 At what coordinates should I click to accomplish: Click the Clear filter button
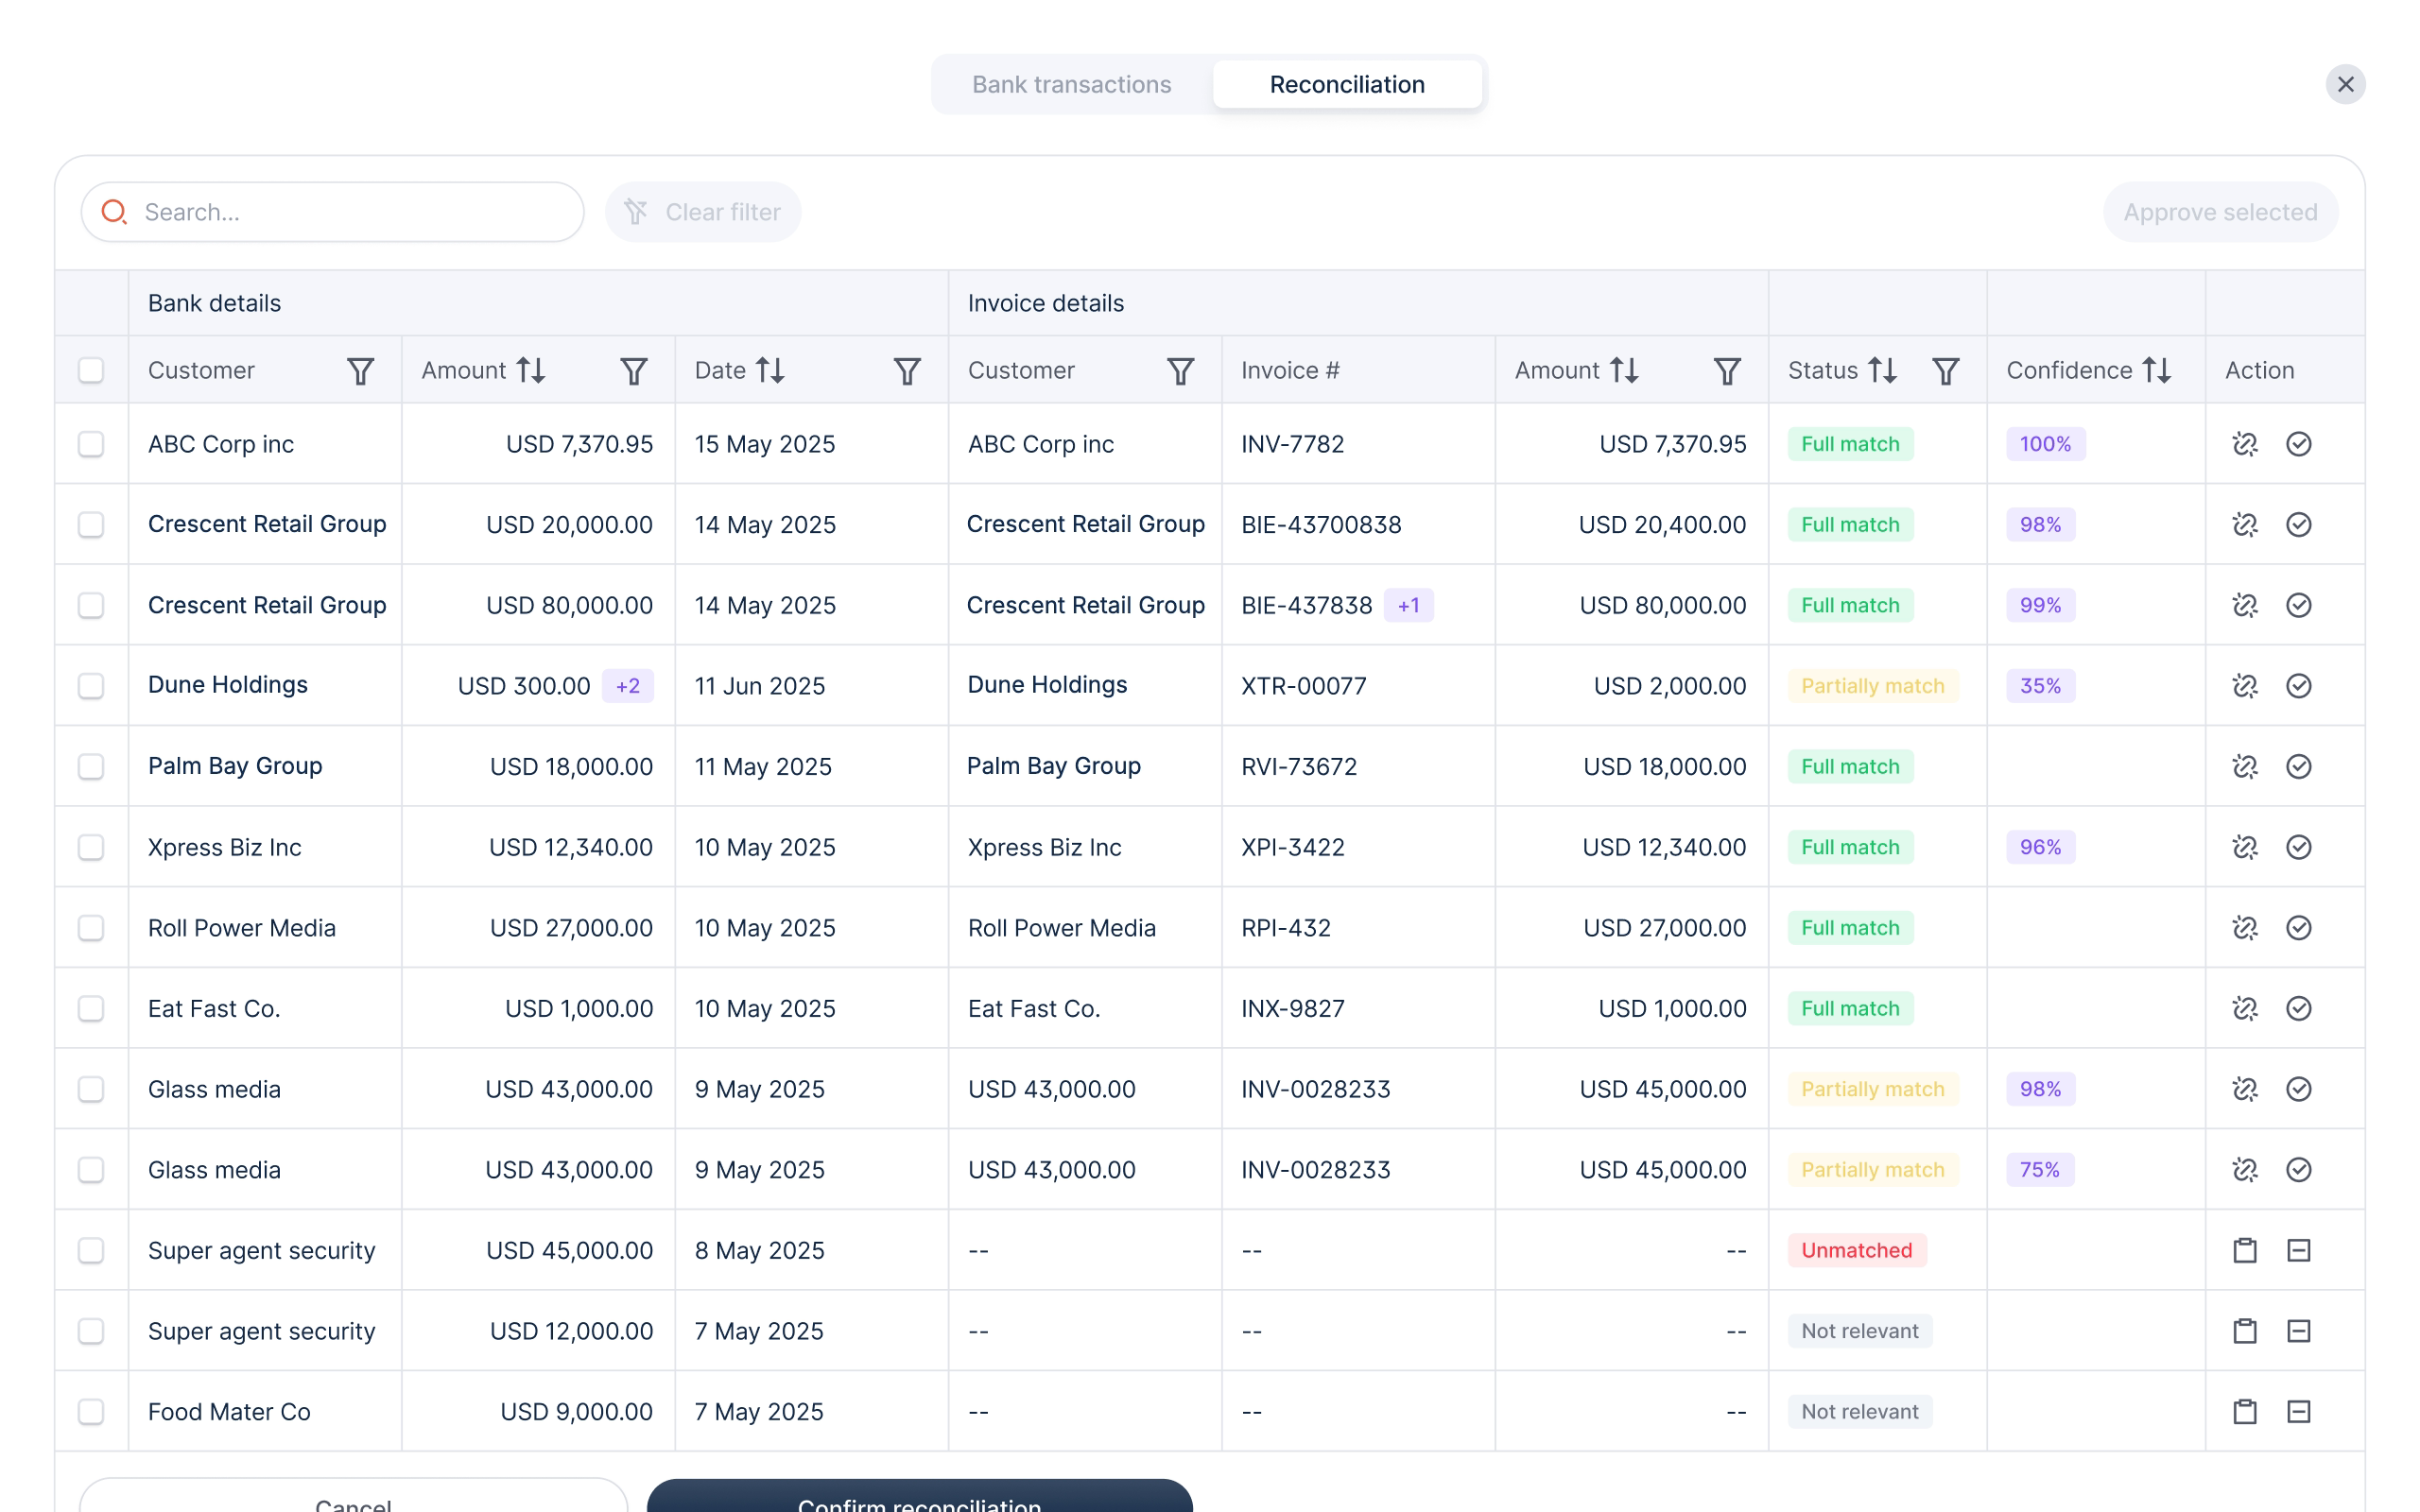[x=703, y=212]
